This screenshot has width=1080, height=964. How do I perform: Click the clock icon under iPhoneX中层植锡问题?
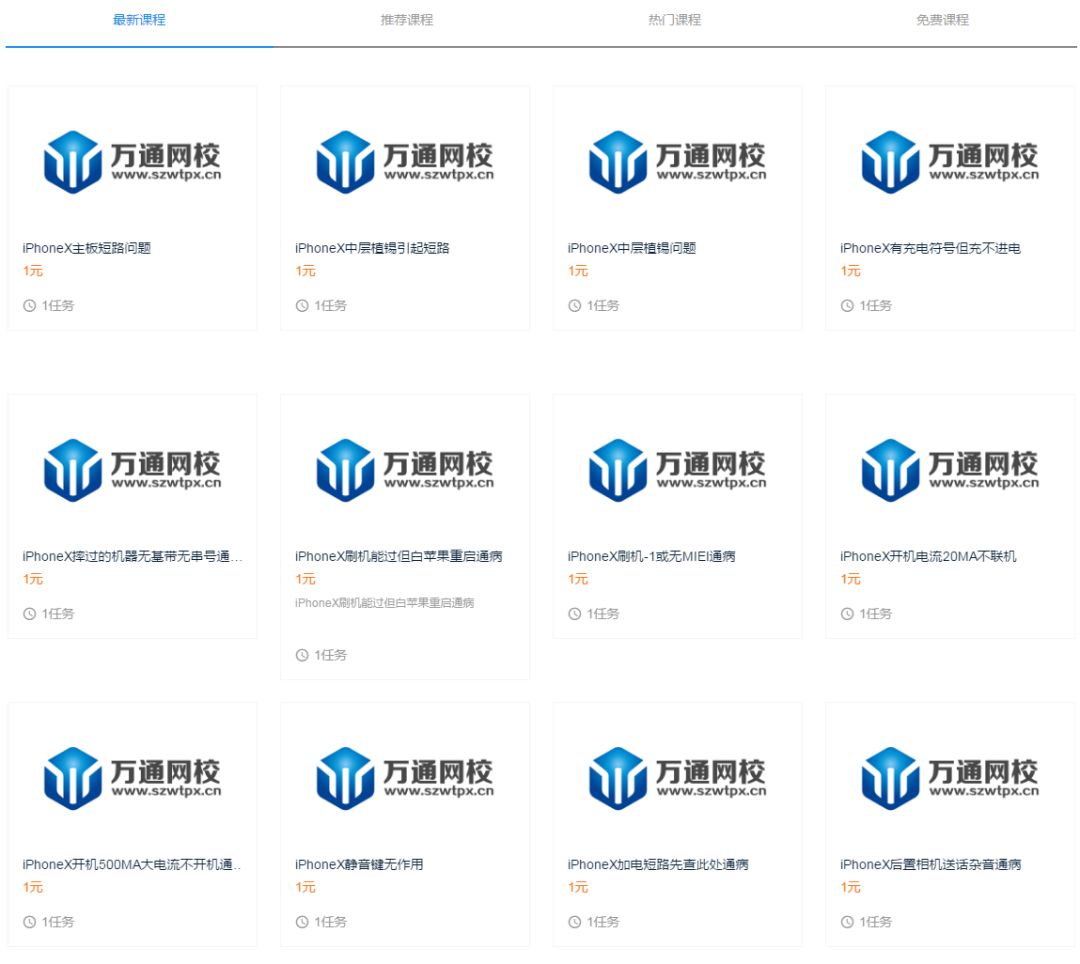point(575,306)
